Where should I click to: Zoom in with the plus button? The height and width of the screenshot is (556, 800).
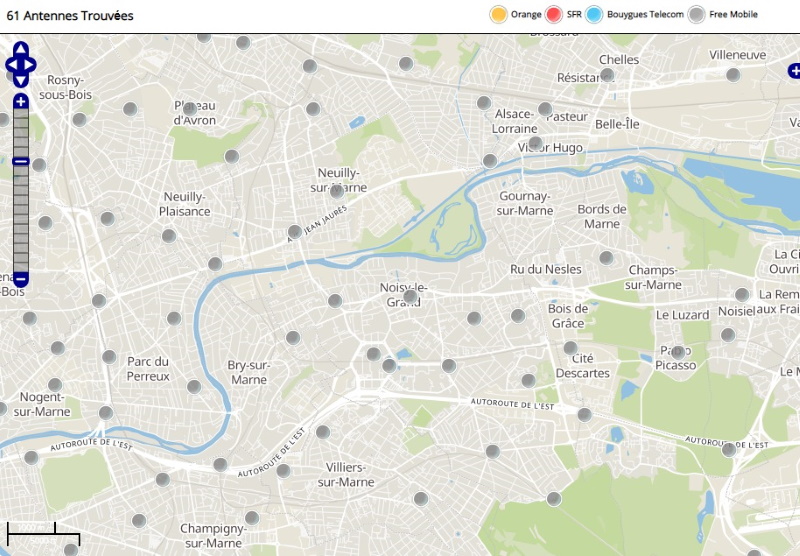pyautogui.click(x=21, y=102)
